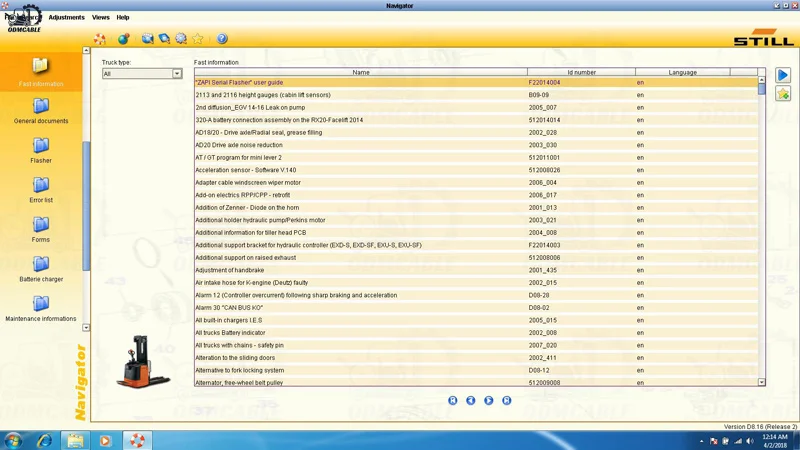Viewport: 800px width, 450px height.
Task: Expand the Truck type dropdown
Action: pos(177,74)
